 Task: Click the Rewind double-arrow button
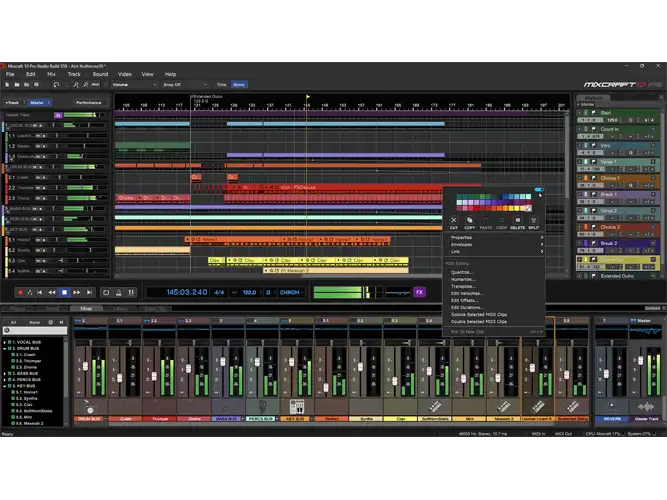(52, 292)
